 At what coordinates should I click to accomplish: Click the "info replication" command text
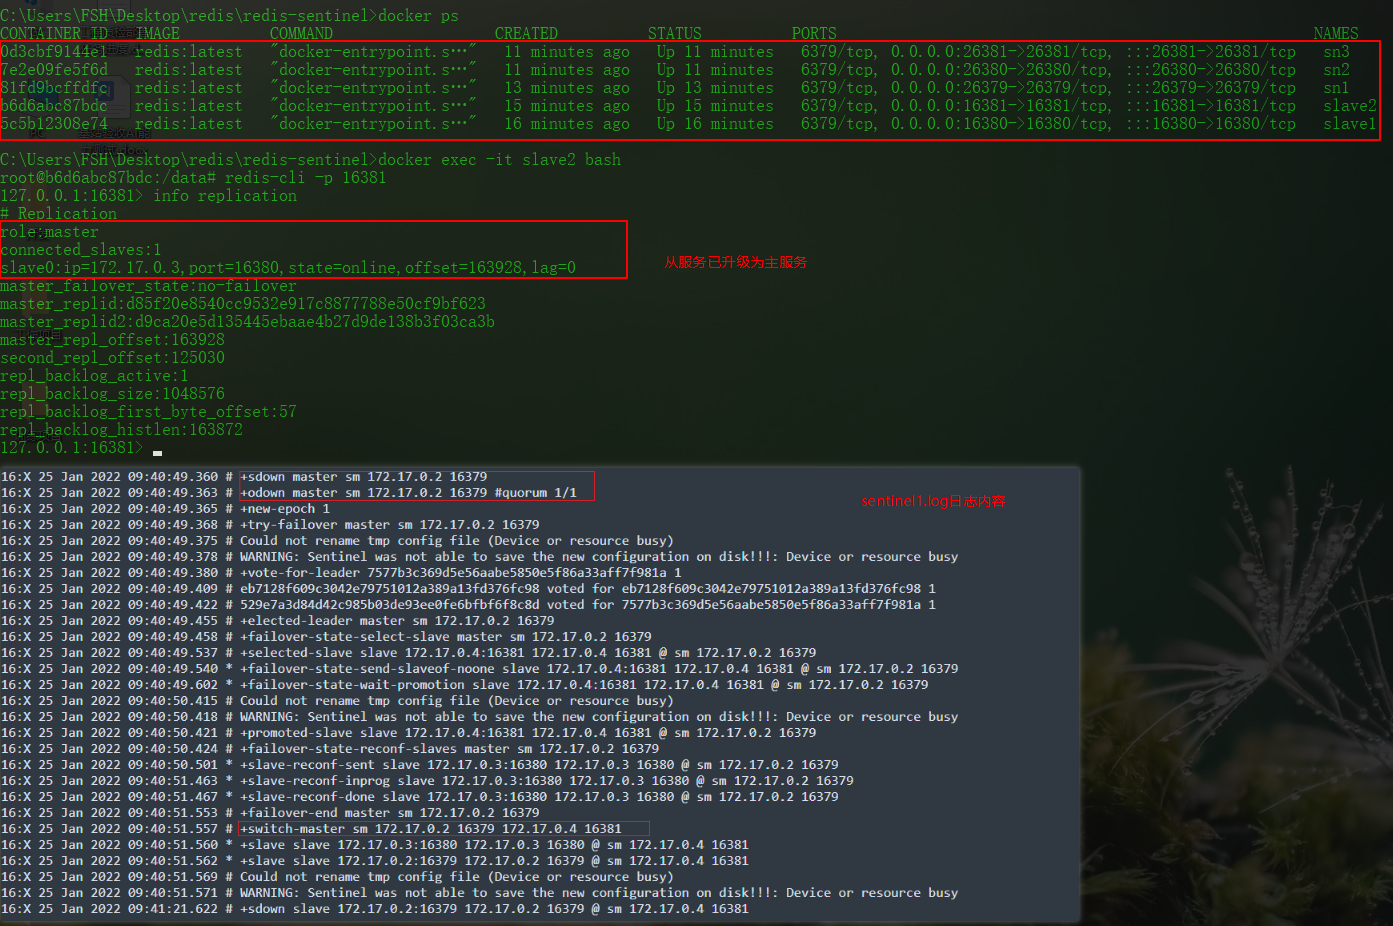pos(225,196)
